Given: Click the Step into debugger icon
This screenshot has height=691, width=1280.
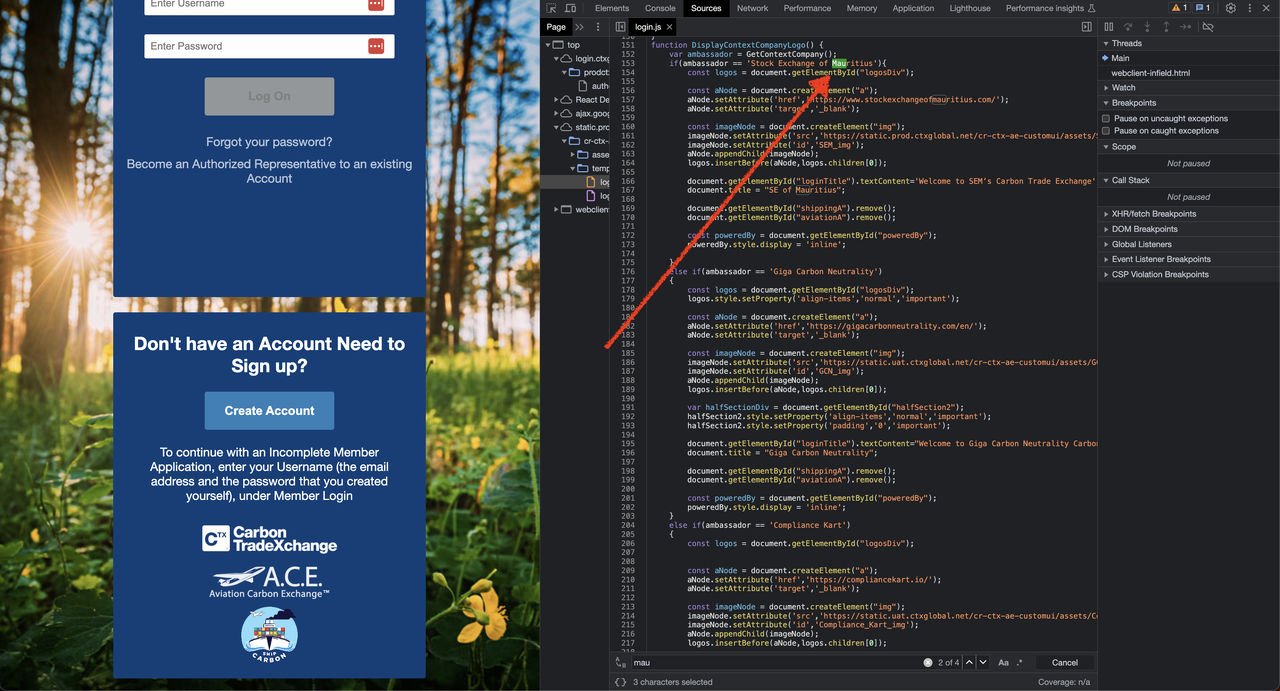Looking at the screenshot, I should (x=1147, y=27).
